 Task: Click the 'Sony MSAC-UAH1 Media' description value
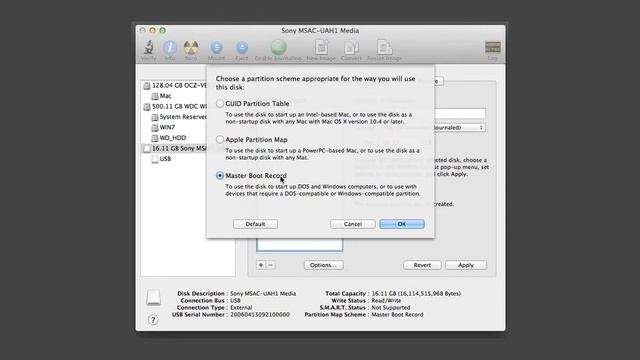[263, 293]
